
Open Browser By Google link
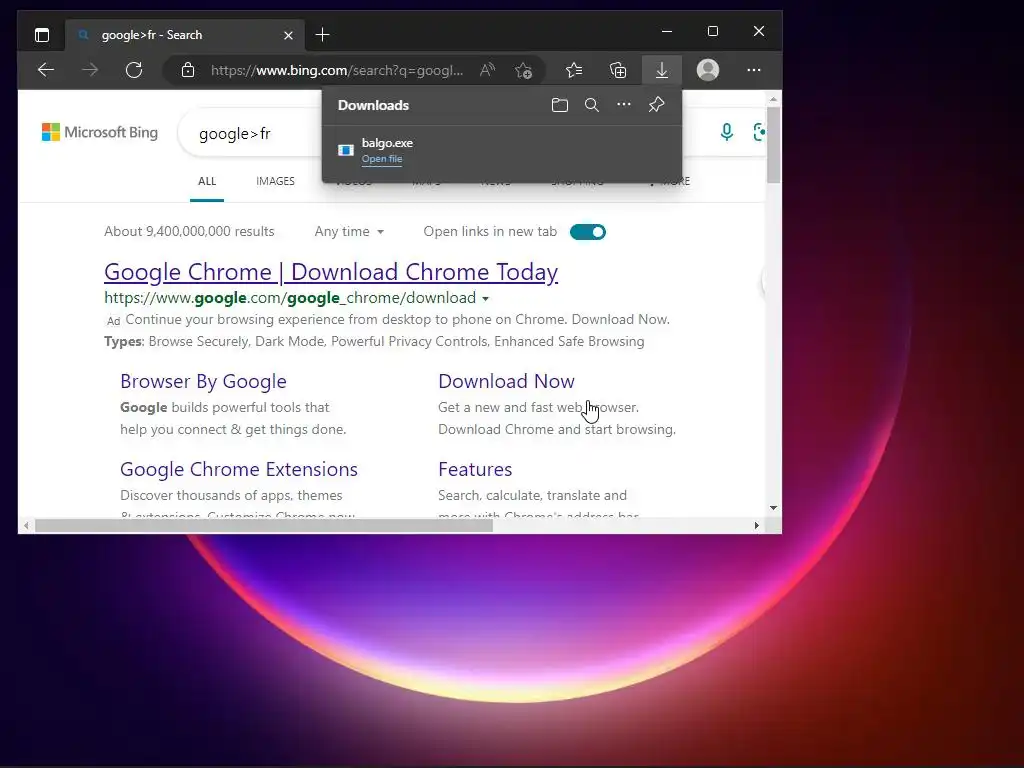(203, 381)
